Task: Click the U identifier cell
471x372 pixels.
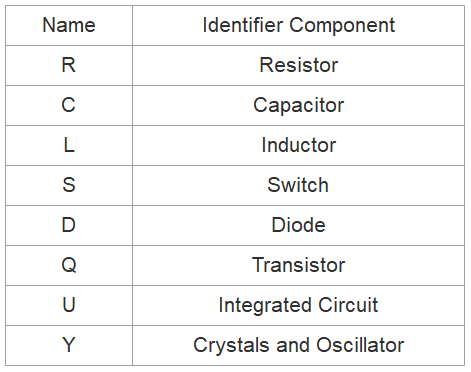Action: [69, 305]
